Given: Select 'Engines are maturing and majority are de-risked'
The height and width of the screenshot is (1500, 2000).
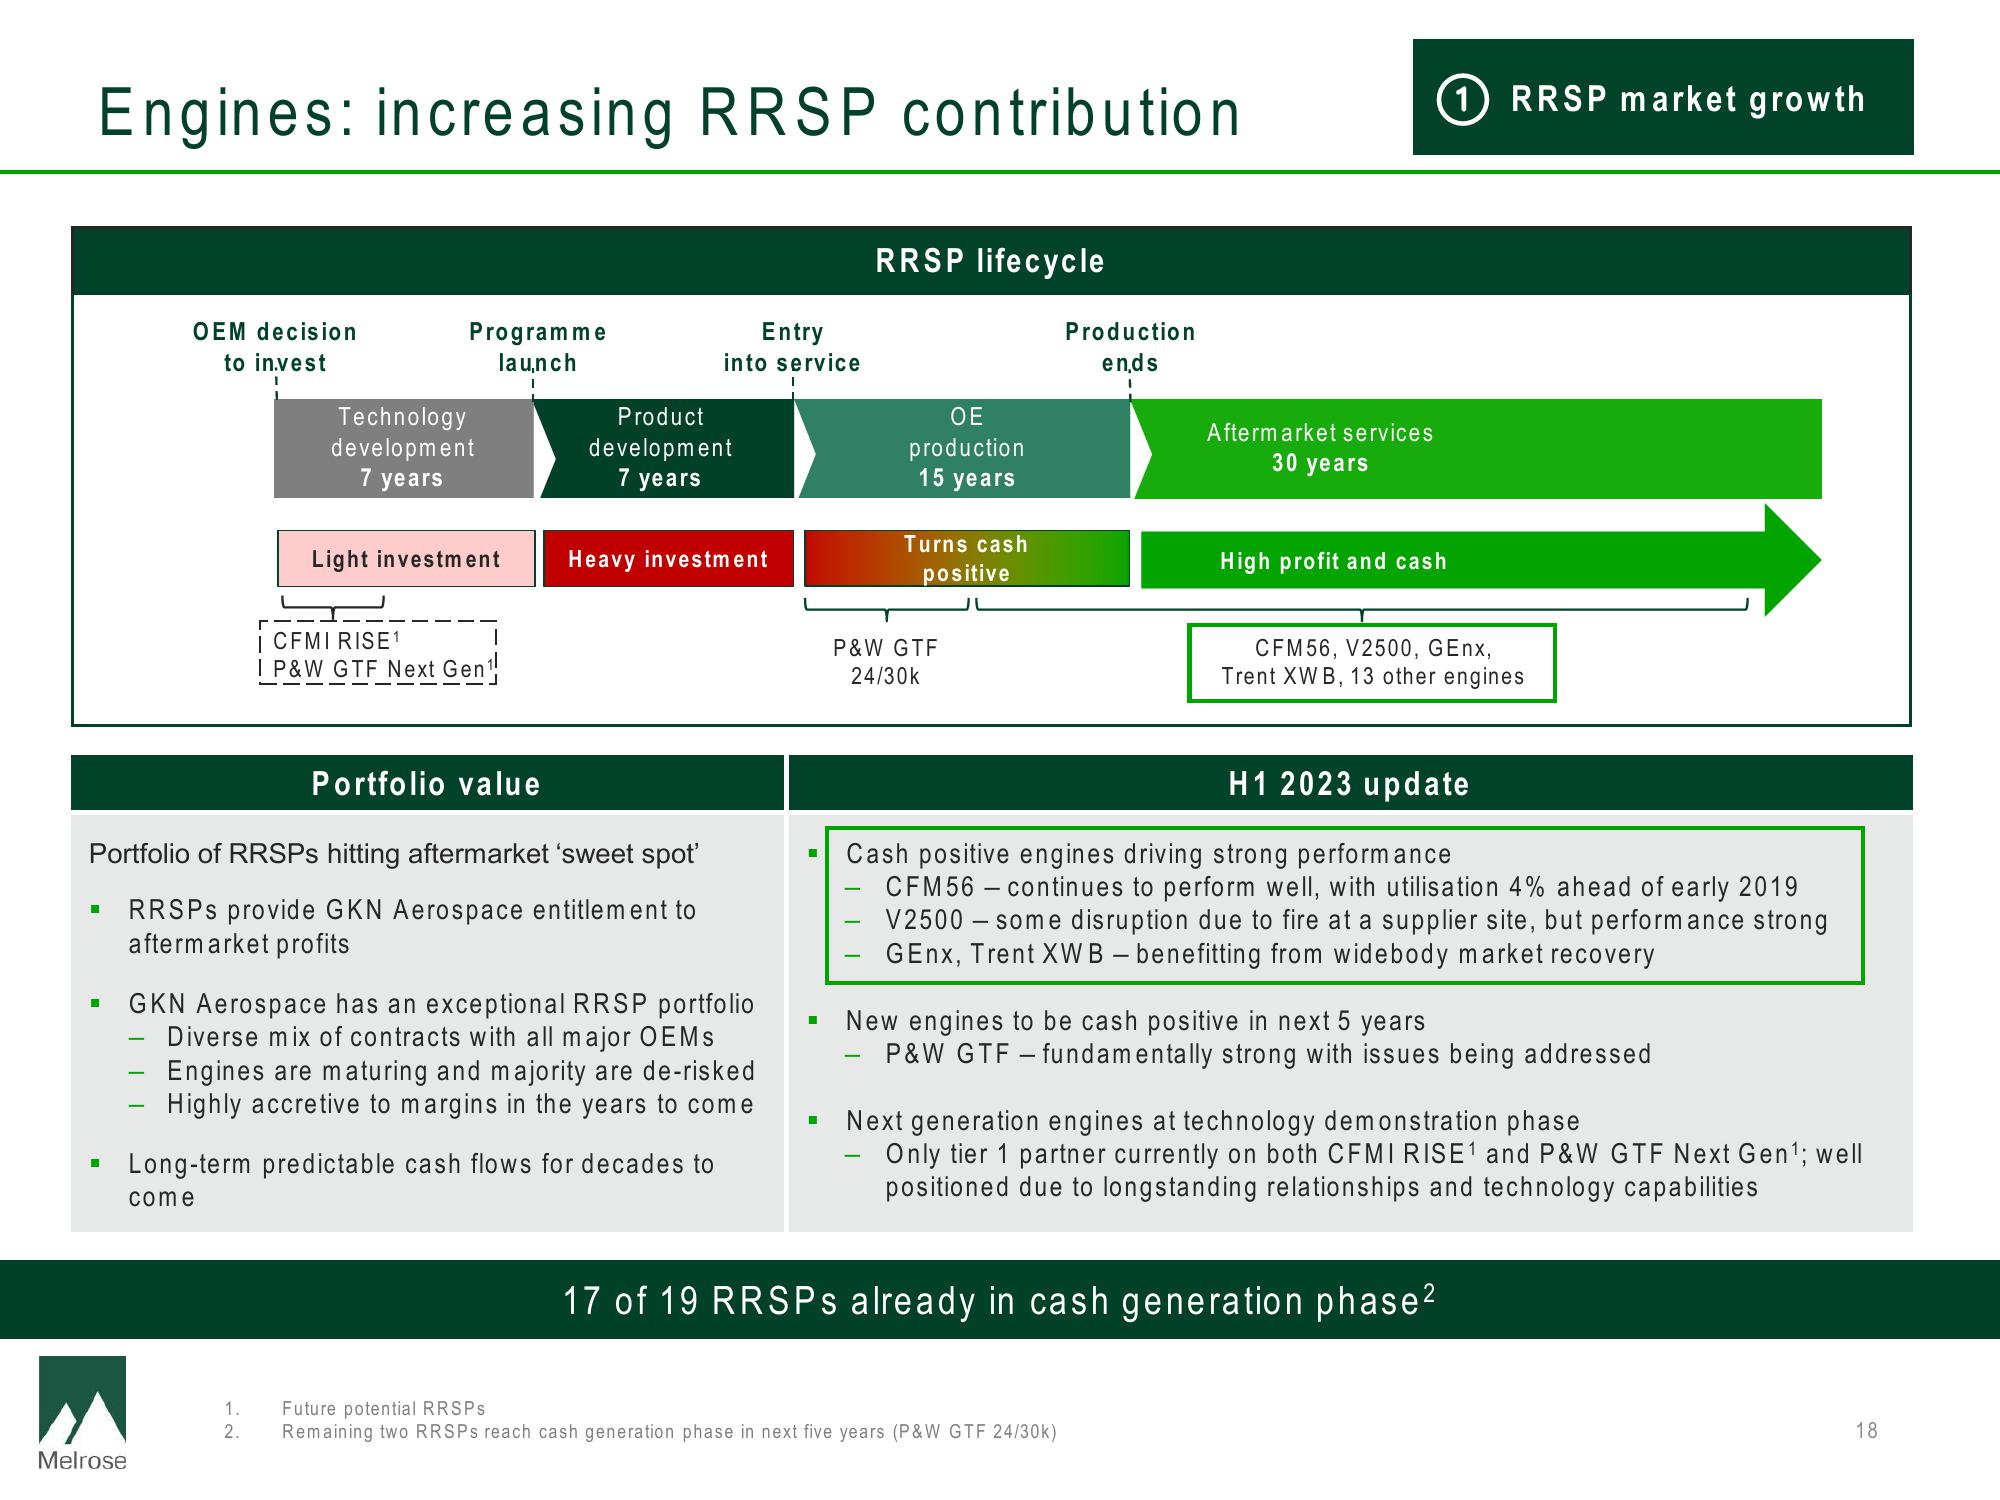Looking at the screenshot, I should 461,1071.
